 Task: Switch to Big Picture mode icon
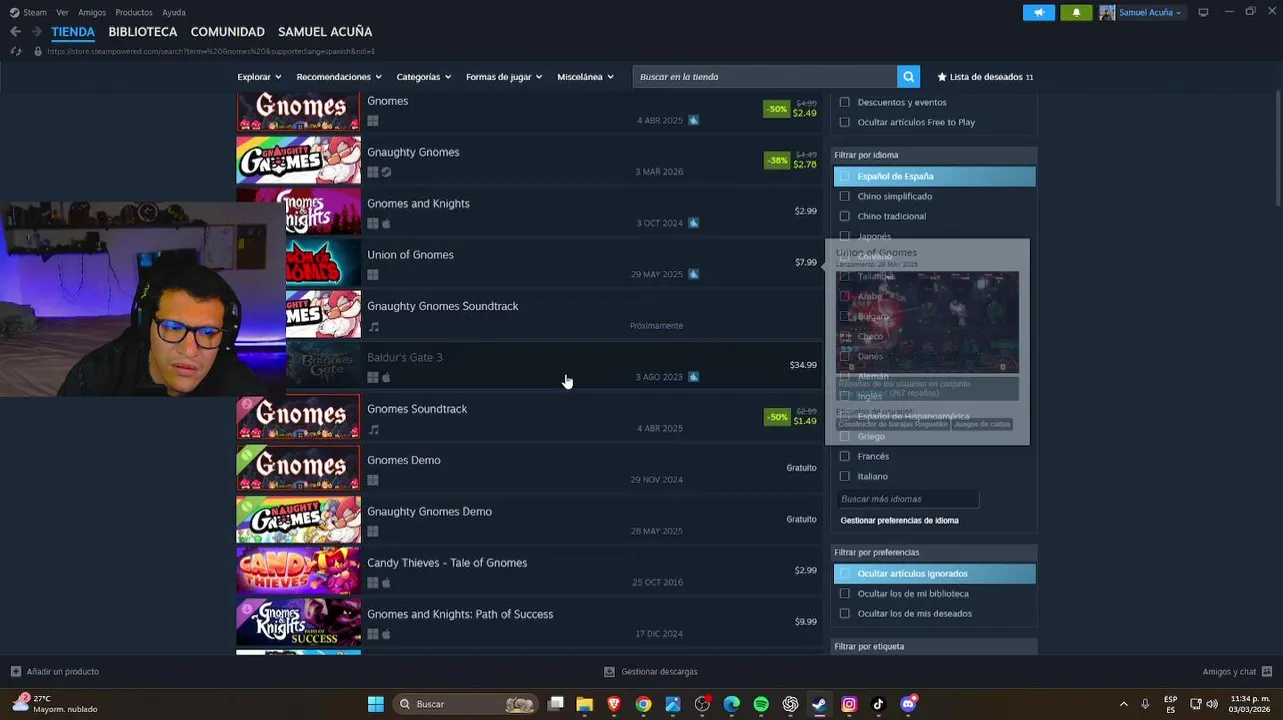tap(1203, 12)
